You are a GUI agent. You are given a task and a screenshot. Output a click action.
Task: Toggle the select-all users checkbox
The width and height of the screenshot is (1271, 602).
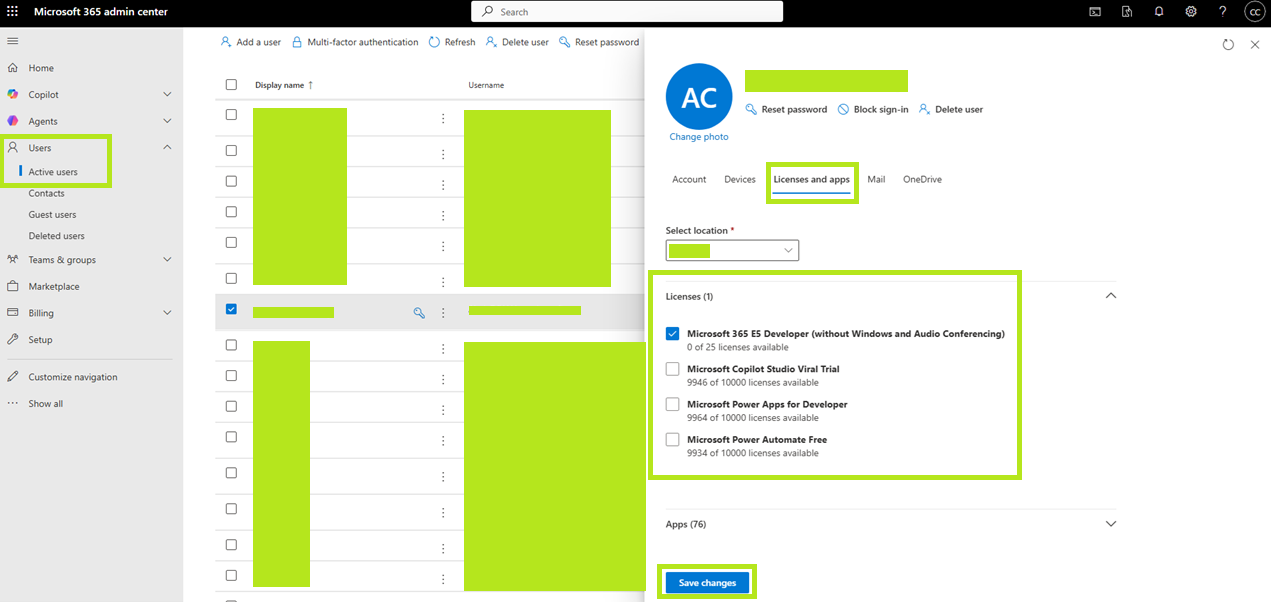tap(231, 85)
